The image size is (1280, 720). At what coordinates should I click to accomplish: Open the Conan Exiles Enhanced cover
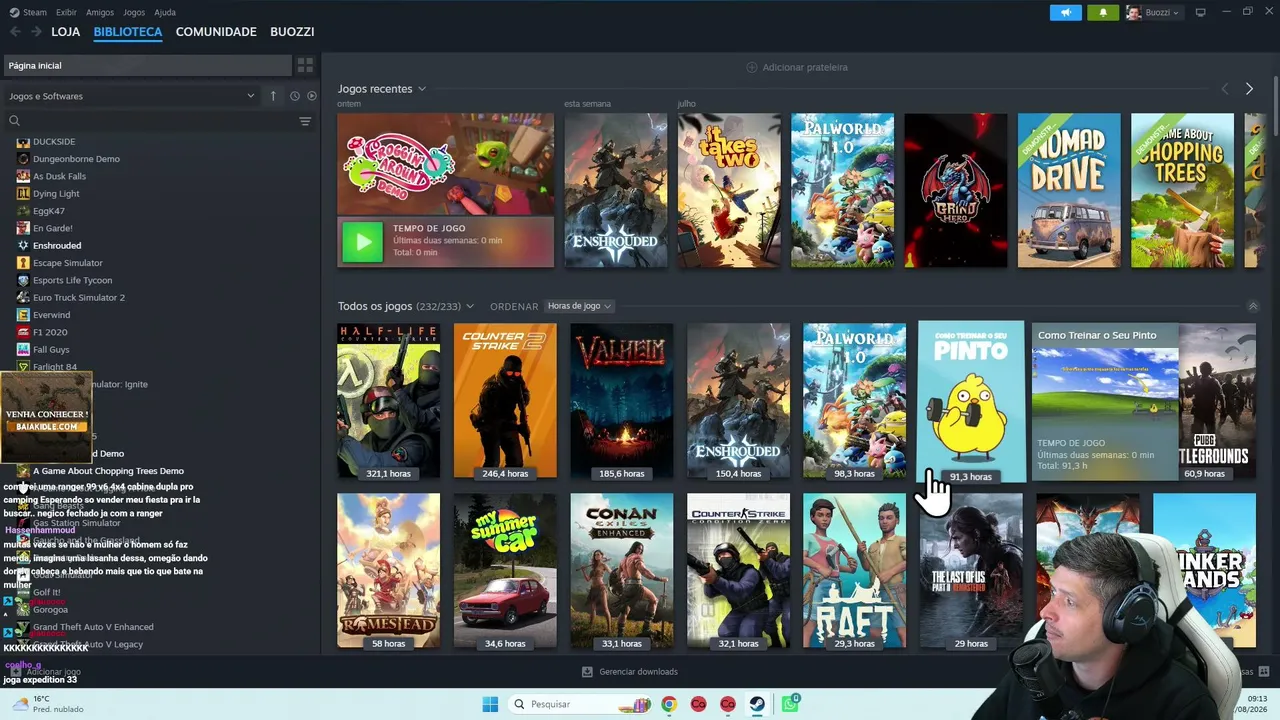pos(622,571)
